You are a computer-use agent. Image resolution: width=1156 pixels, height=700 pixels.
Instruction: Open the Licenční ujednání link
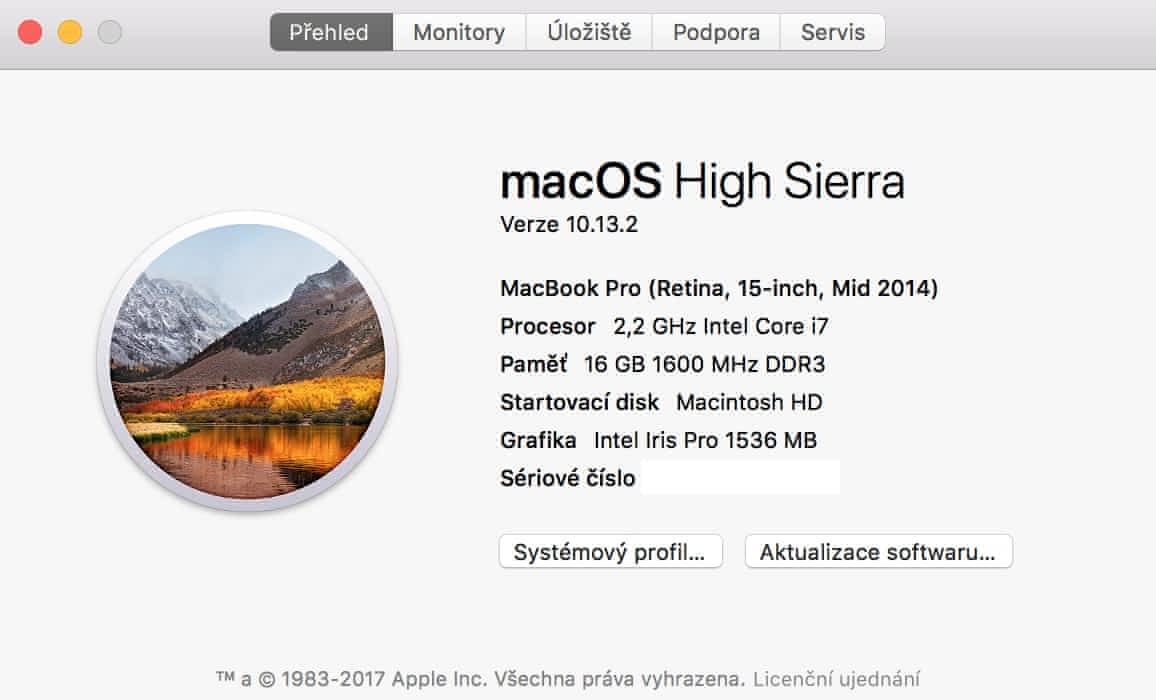click(836, 678)
